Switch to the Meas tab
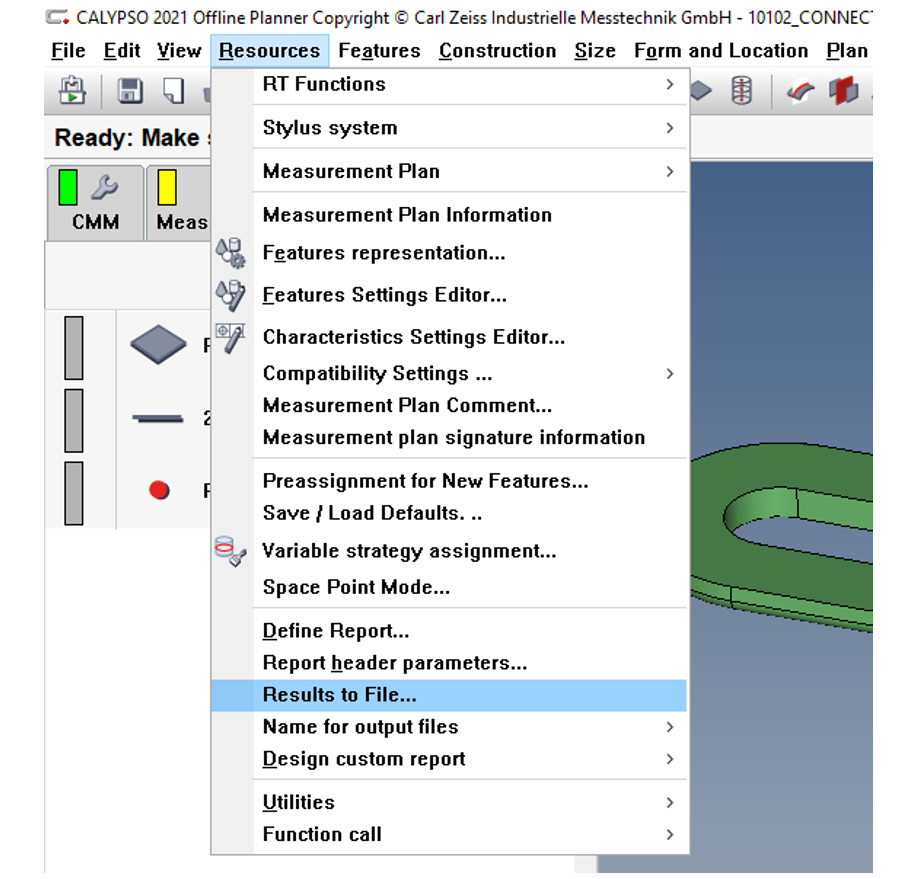This screenshot has width=924, height=879. tap(179, 203)
